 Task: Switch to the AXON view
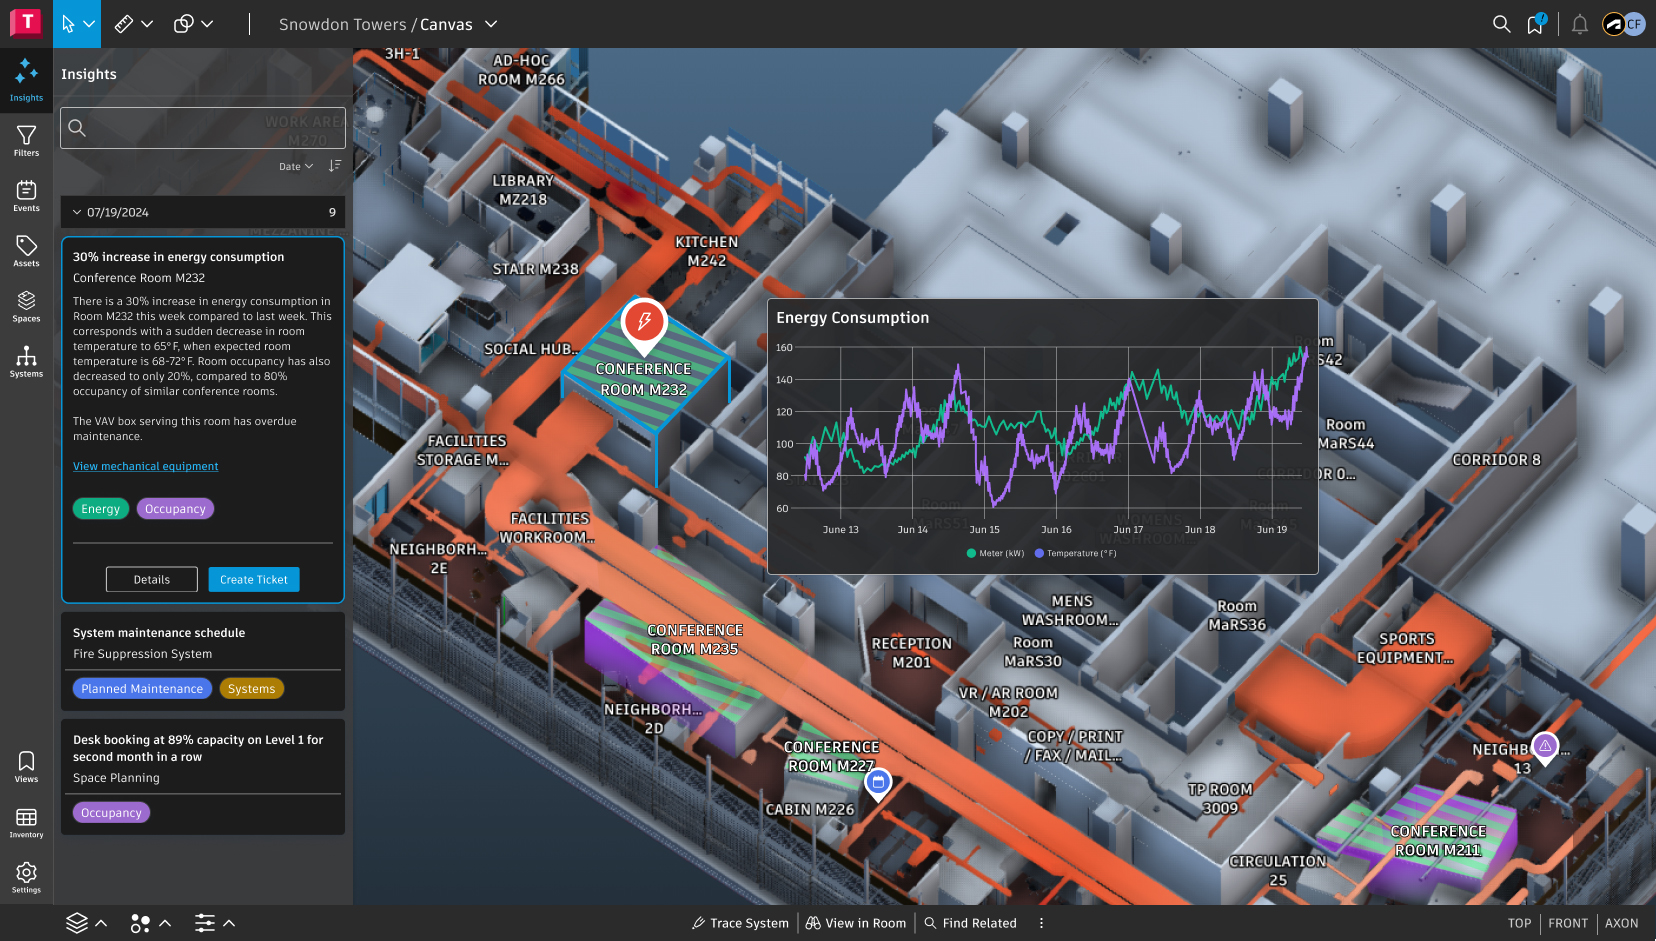pos(1621,923)
